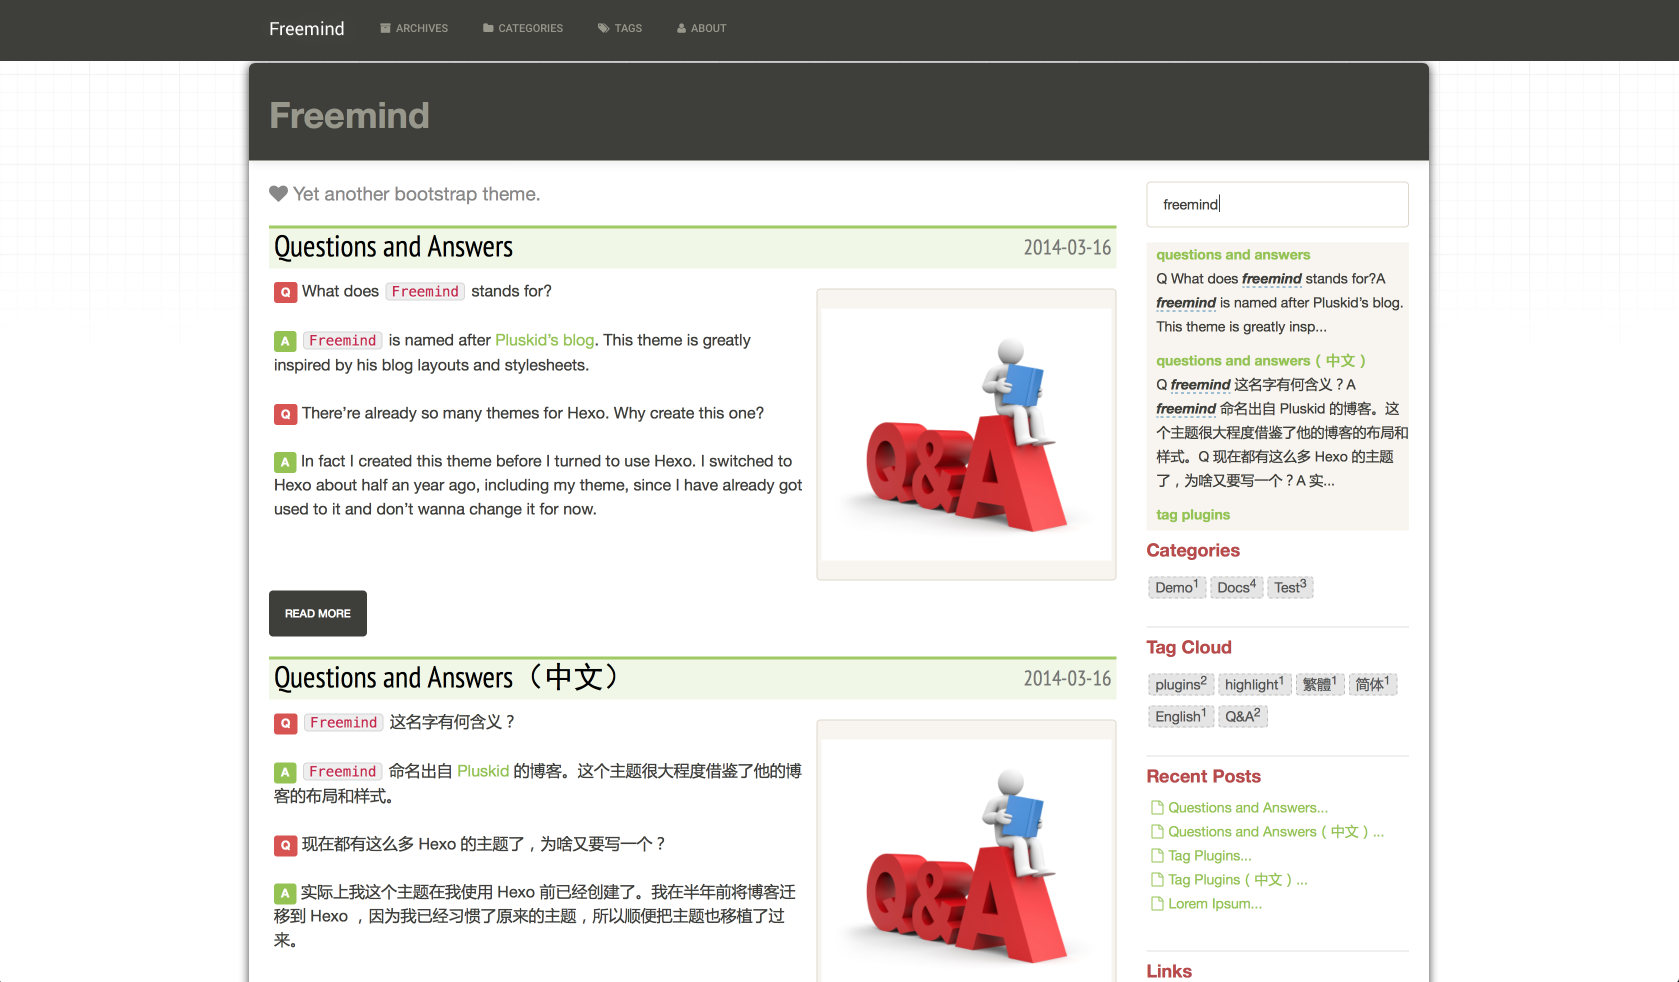Click the Q badge before 这名字有何含义
The image size is (1679, 982).
pos(285,723)
